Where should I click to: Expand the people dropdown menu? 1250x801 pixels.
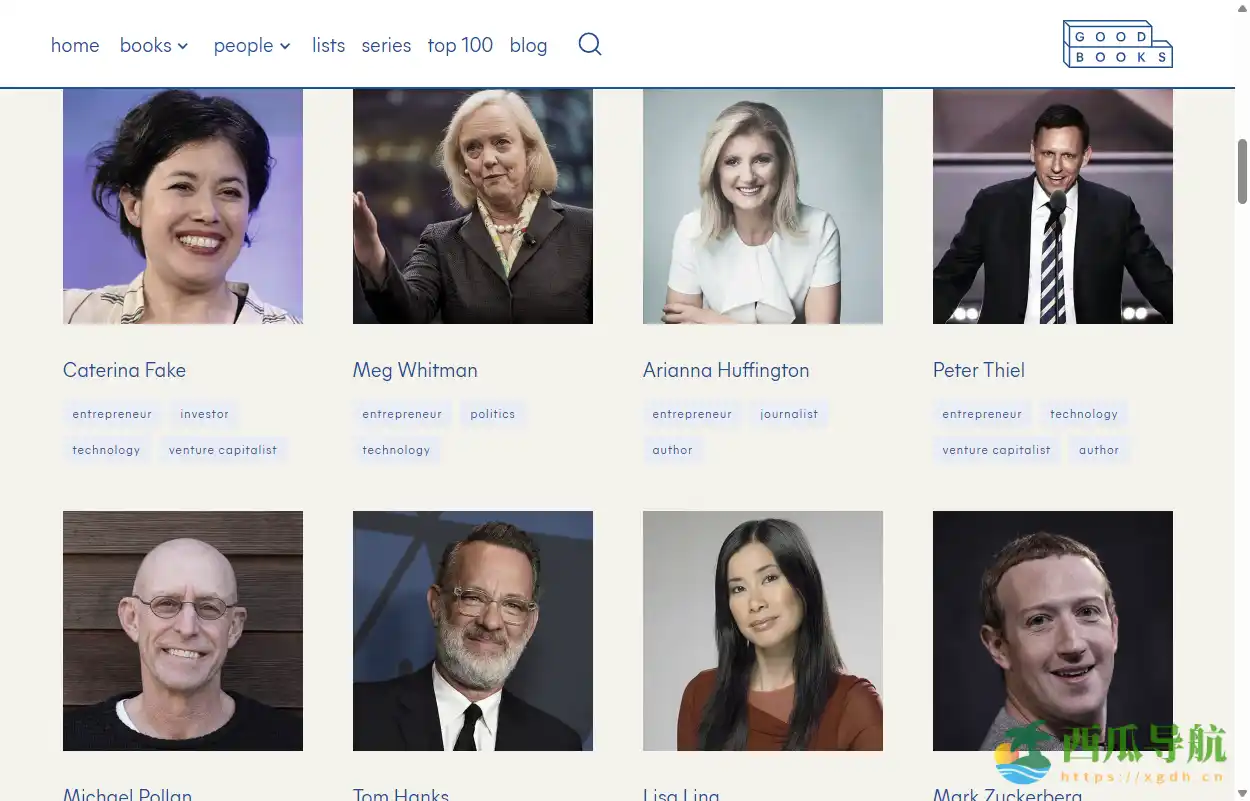tap(251, 45)
